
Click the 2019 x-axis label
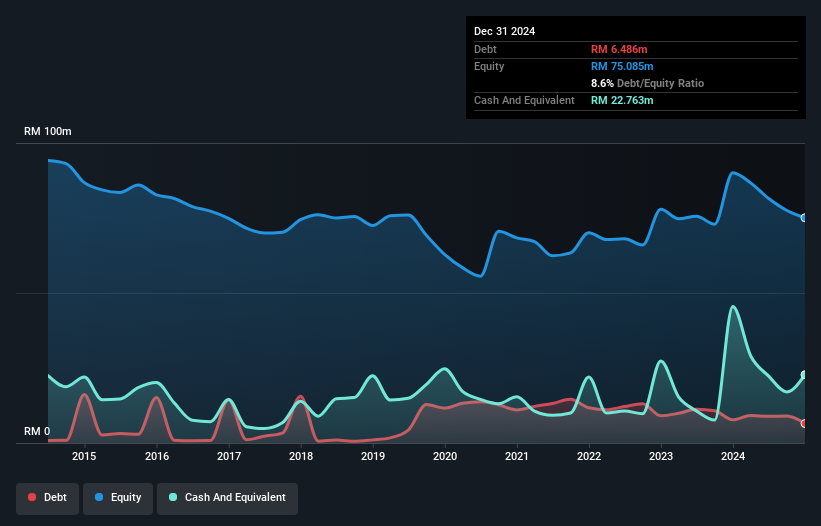pyautogui.click(x=373, y=456)
